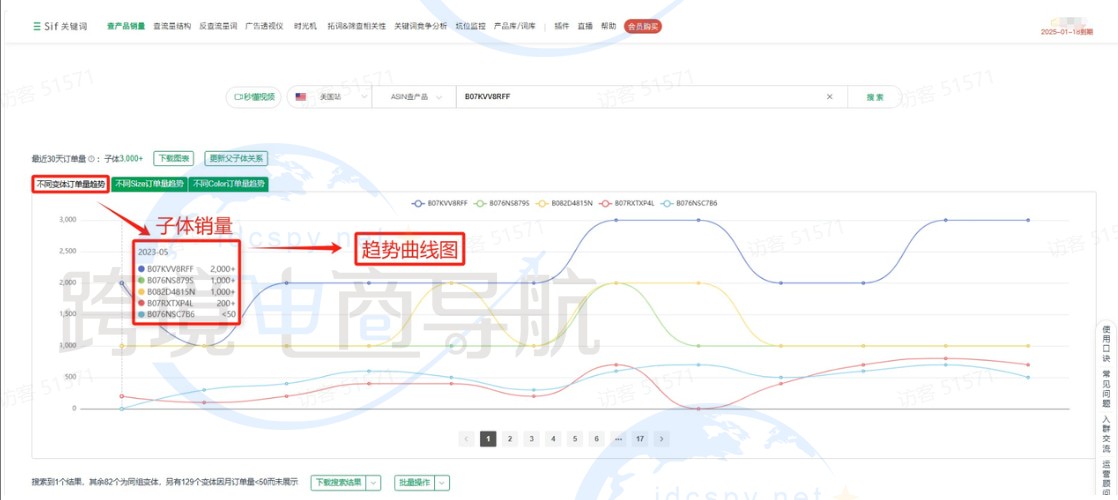Image resolution: width=1118 pixels, height=500 pixels.
Task: Open 使用口诀 in the right sidebar
Action: coord(1105,342)
